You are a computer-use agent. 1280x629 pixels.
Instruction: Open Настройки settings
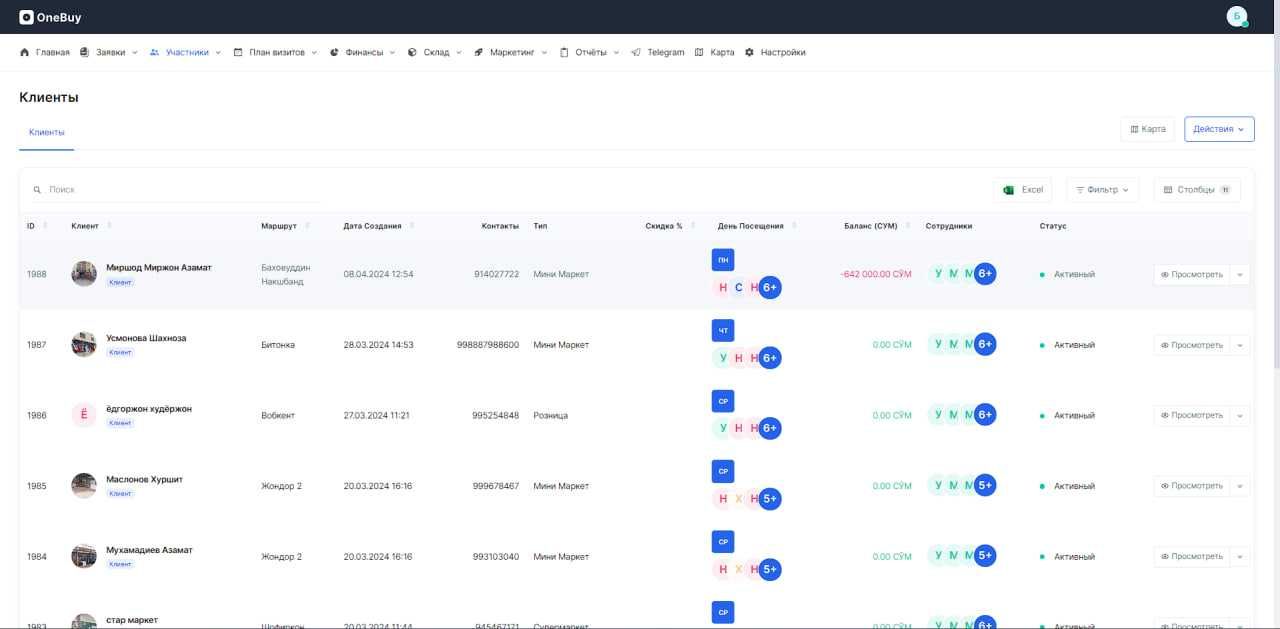[x=775, y=52]
